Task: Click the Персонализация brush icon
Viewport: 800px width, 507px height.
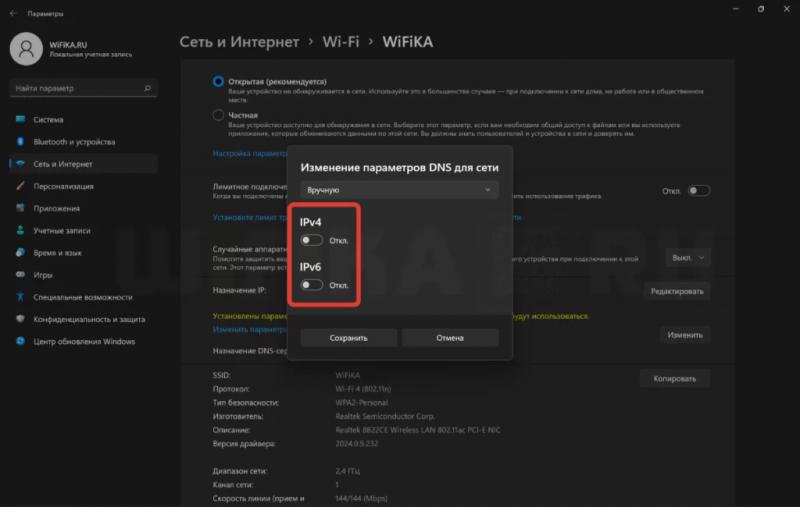Action: pyautogui.click(x=20, y=186)
